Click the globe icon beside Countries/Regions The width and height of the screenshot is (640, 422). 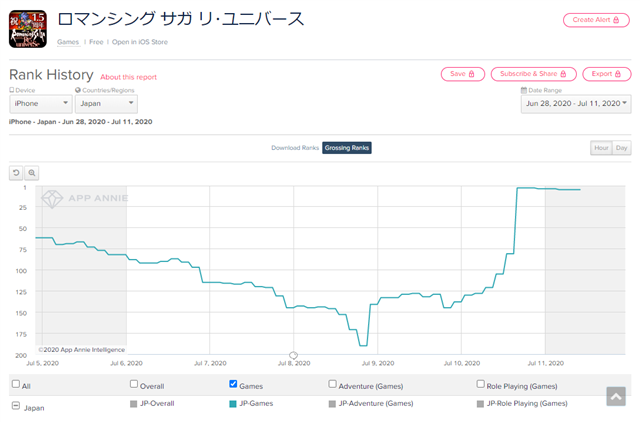(78, 90)
